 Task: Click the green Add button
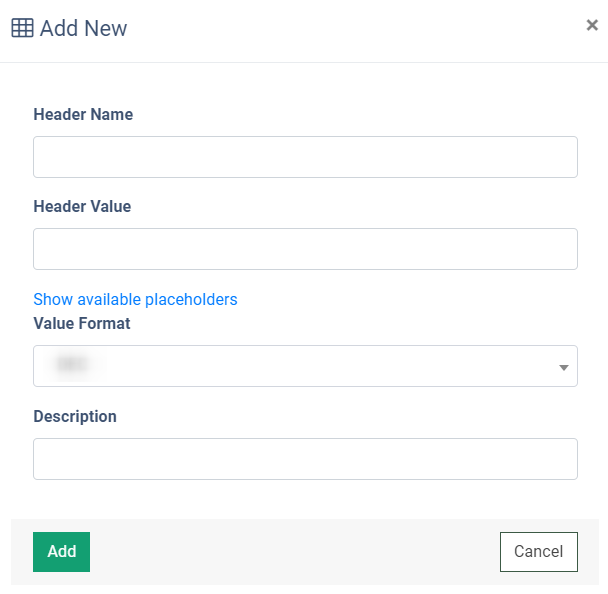tap(61, 552)
